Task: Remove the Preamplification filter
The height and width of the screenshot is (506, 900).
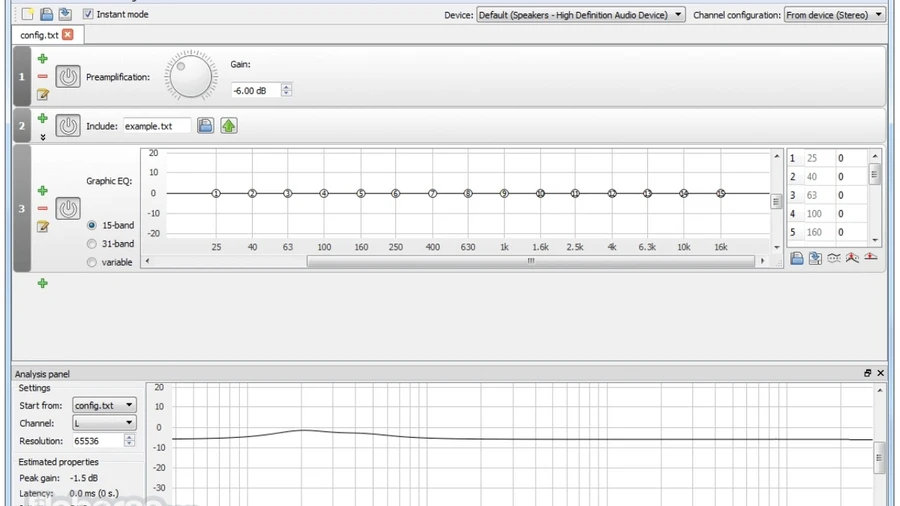Action: pos(42,76)
